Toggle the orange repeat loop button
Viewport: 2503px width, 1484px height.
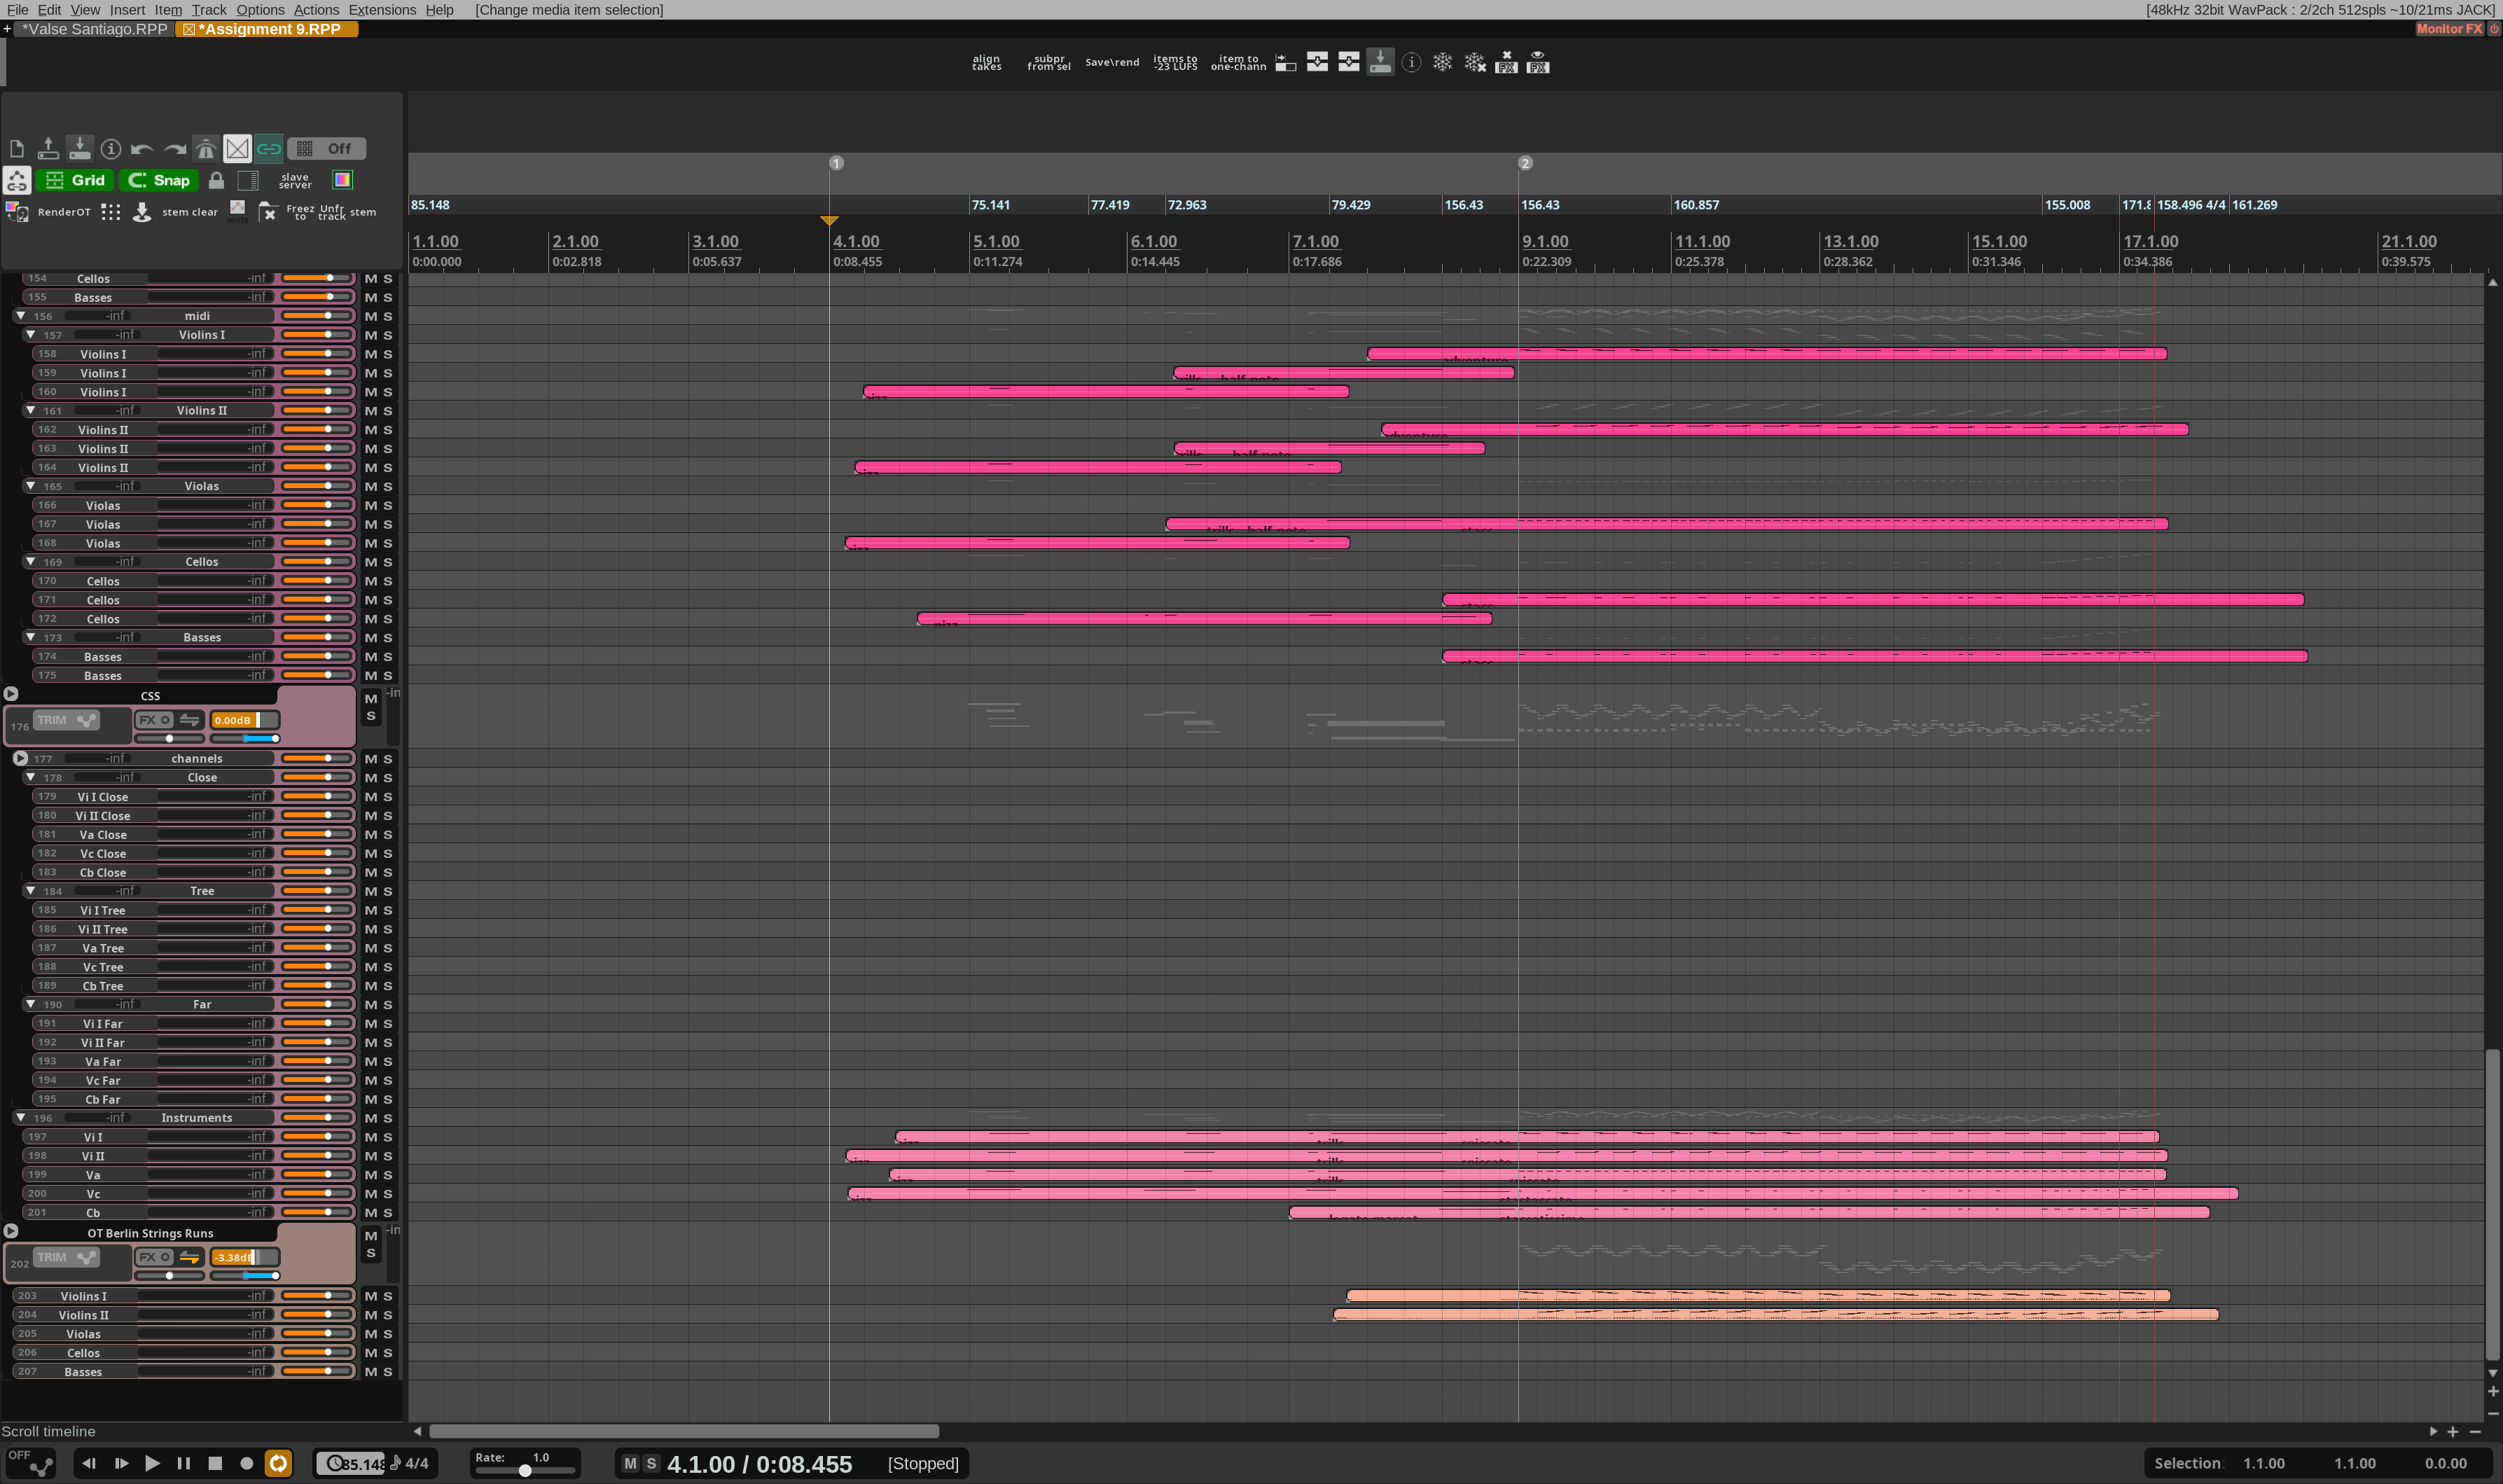[x=278, y=1463]
